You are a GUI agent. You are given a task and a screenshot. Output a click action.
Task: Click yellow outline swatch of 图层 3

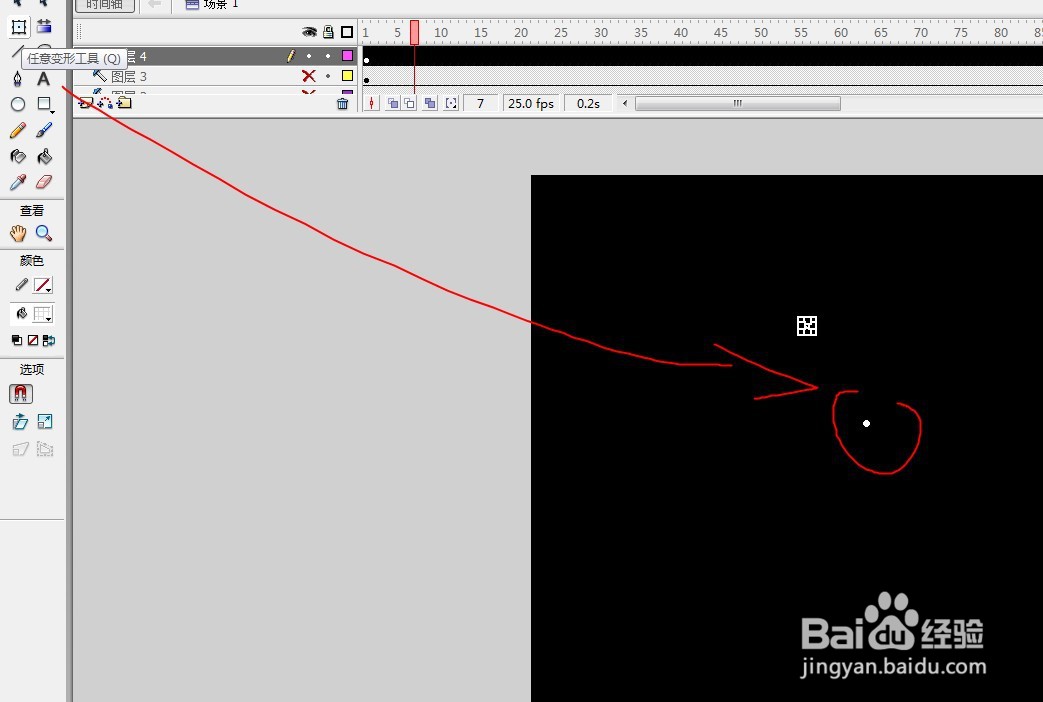[x=347, y=76]
